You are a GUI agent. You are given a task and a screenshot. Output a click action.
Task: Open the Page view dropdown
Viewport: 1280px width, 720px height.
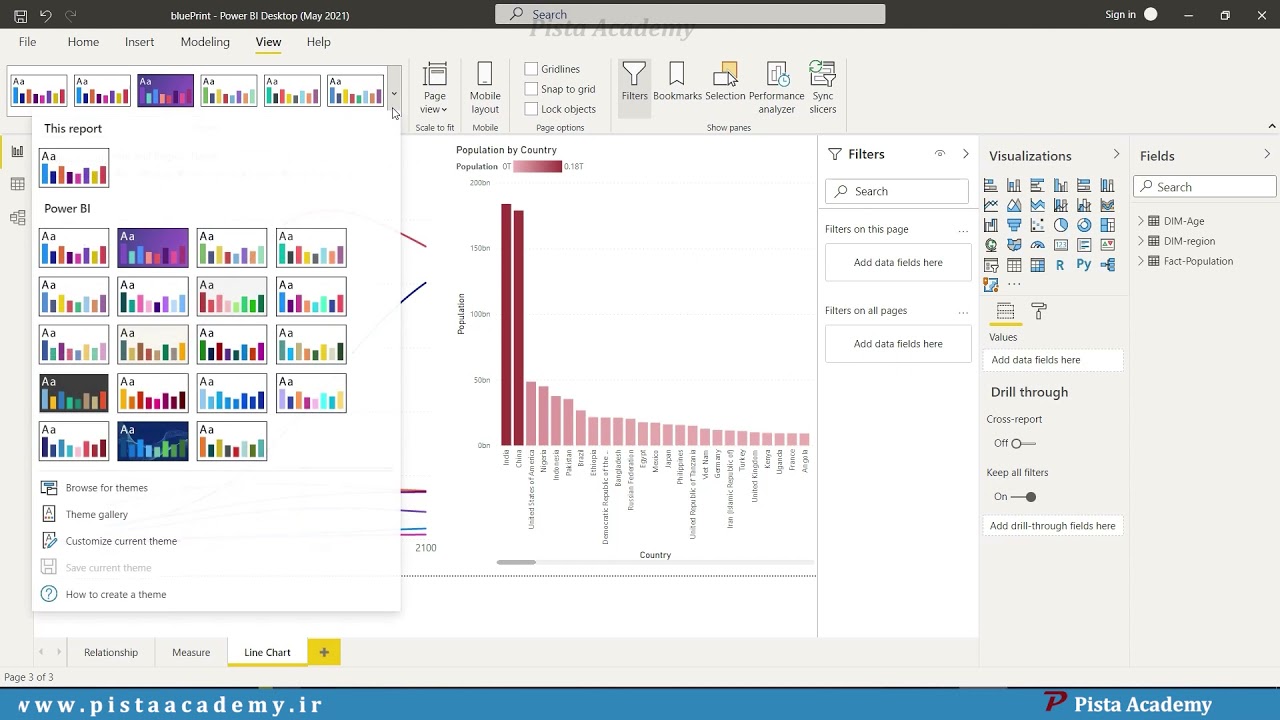[x=434, y=88]
